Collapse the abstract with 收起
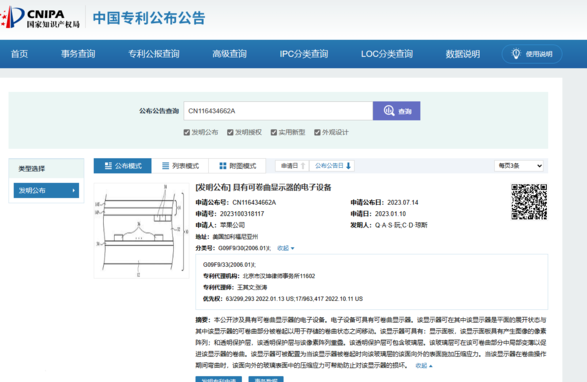 tap(424, 366)
